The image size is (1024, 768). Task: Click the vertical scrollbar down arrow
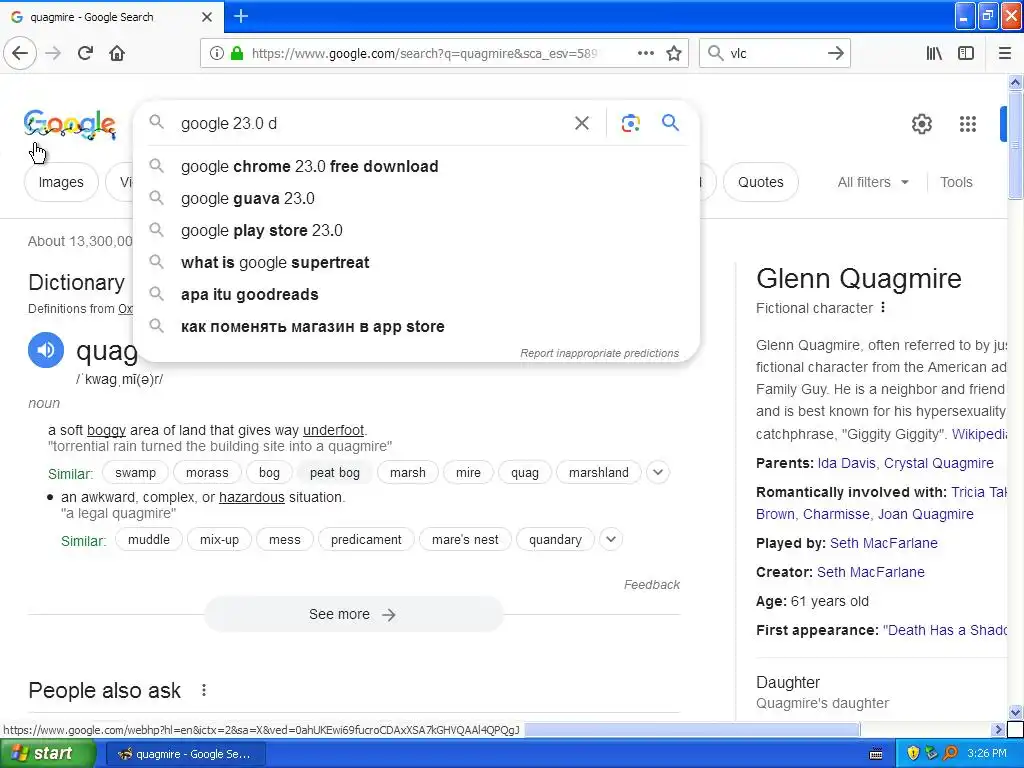1016,712
